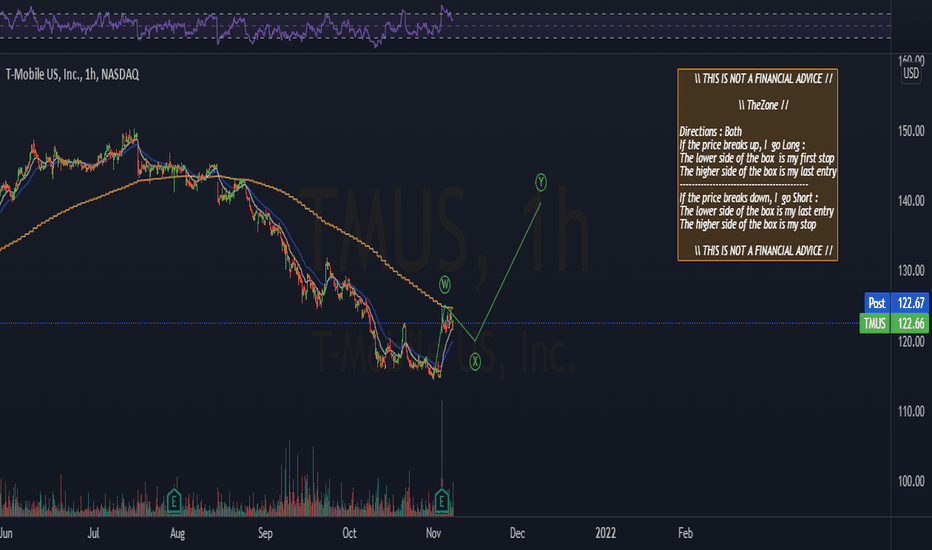This screenshot has width=932, height=550.
Task: Click the Sep label on time axis
Action: pyautogui.click(x=265, y=533)
